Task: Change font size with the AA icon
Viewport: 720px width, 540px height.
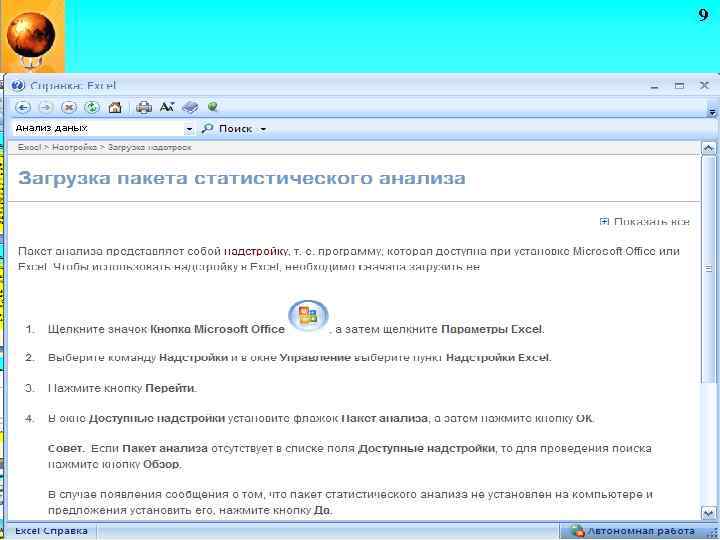Action: [x=167, y=107]
